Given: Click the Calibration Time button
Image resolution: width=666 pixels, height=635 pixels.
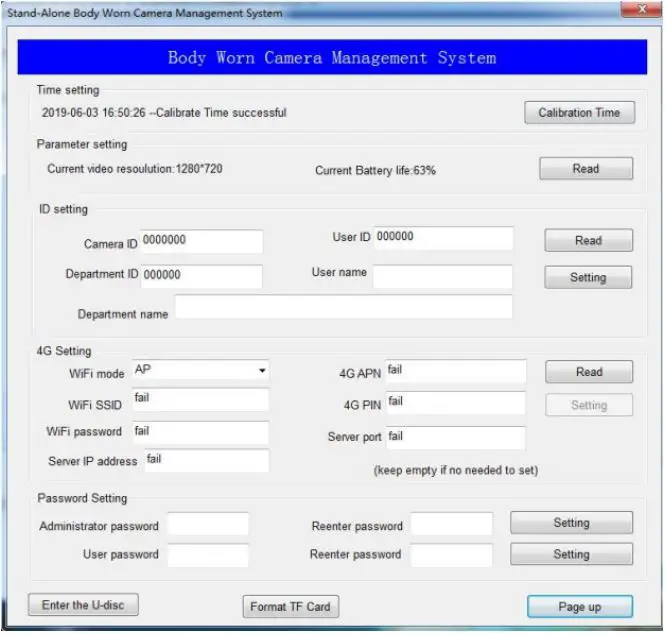Looking at the screenshot, I should 579,113.
